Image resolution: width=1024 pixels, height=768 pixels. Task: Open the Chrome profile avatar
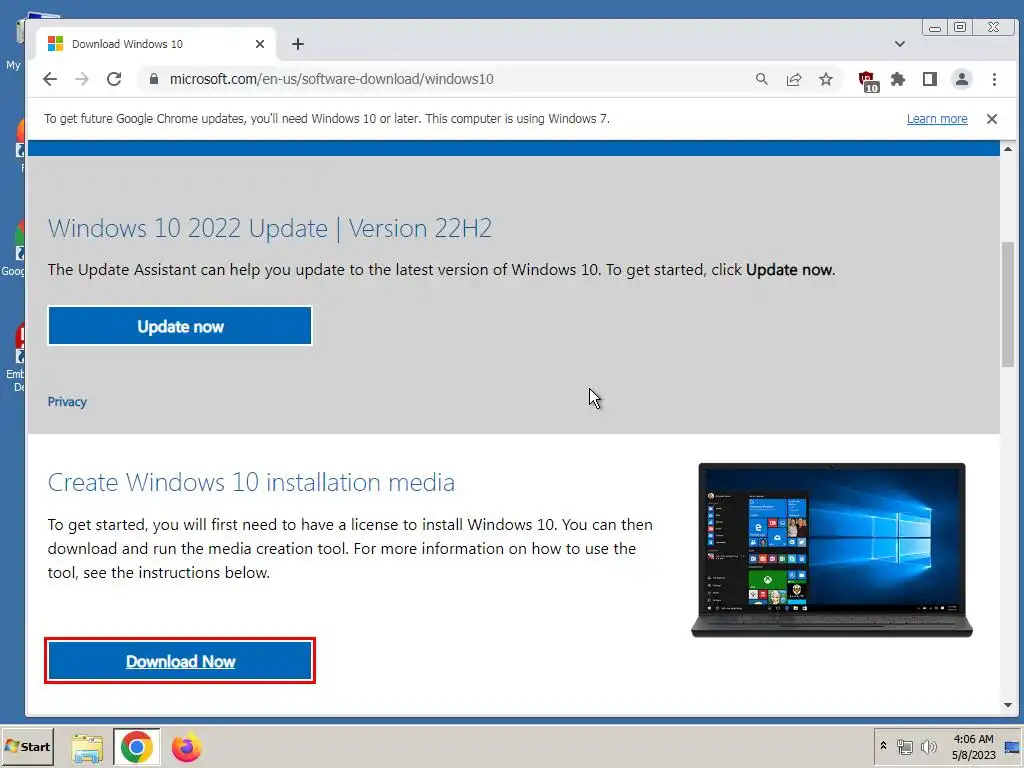pyautogui.click(x=962, y=79)
